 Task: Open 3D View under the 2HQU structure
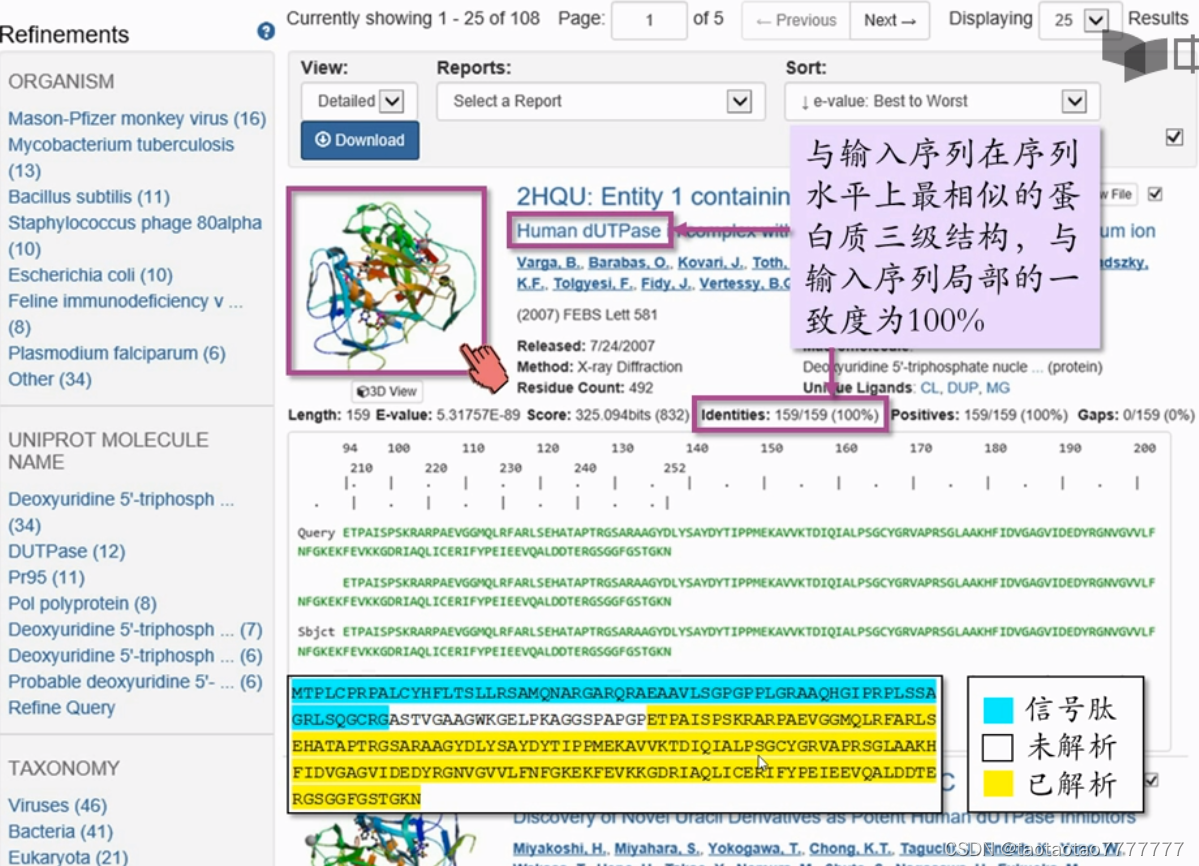pos(388,391)
